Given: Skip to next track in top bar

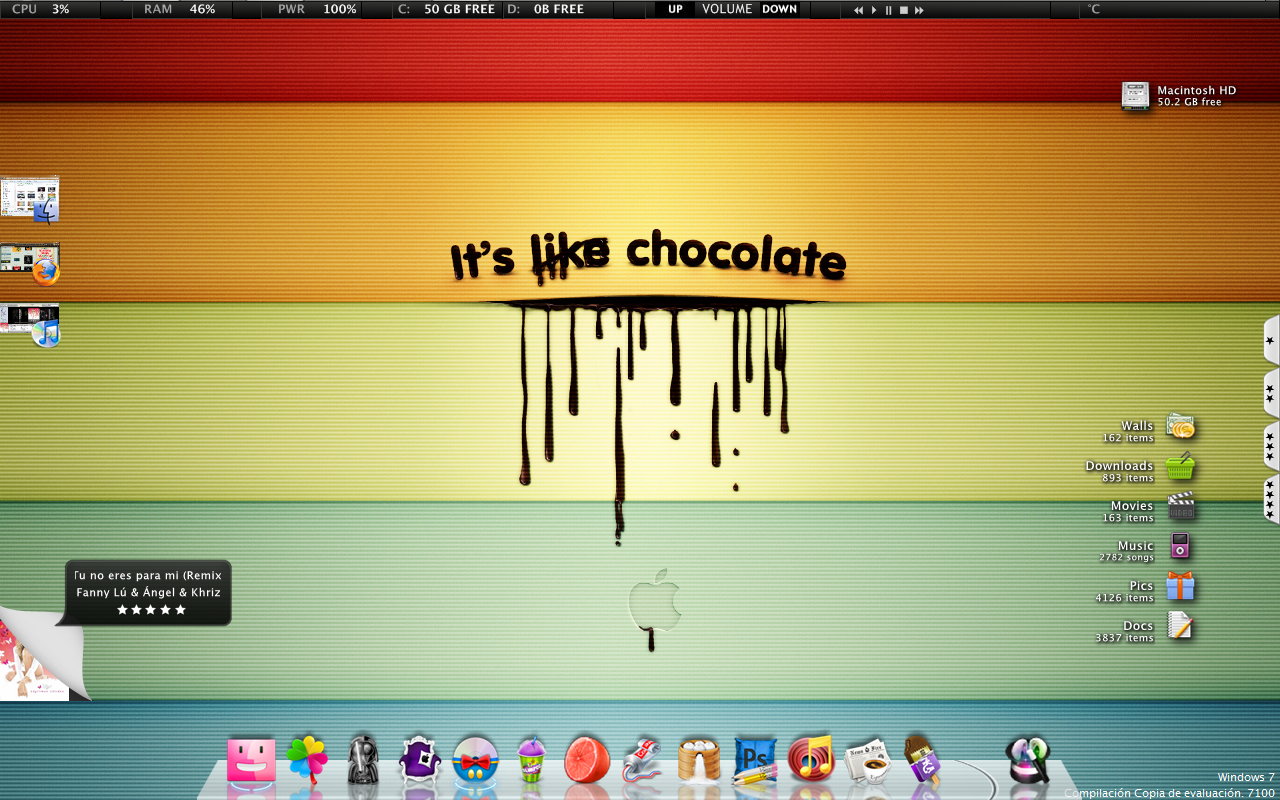Looking at the screenshot, I should click(919, 10).
